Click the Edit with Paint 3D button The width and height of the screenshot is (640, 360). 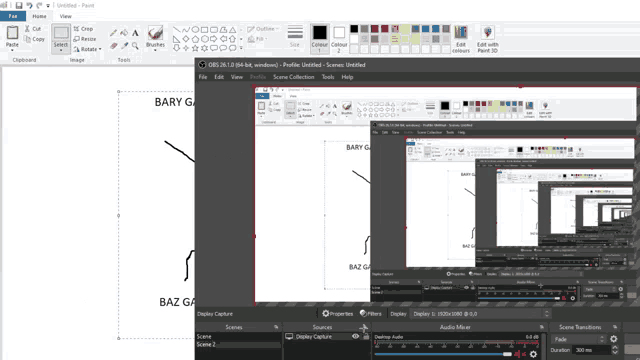(488, 39)
